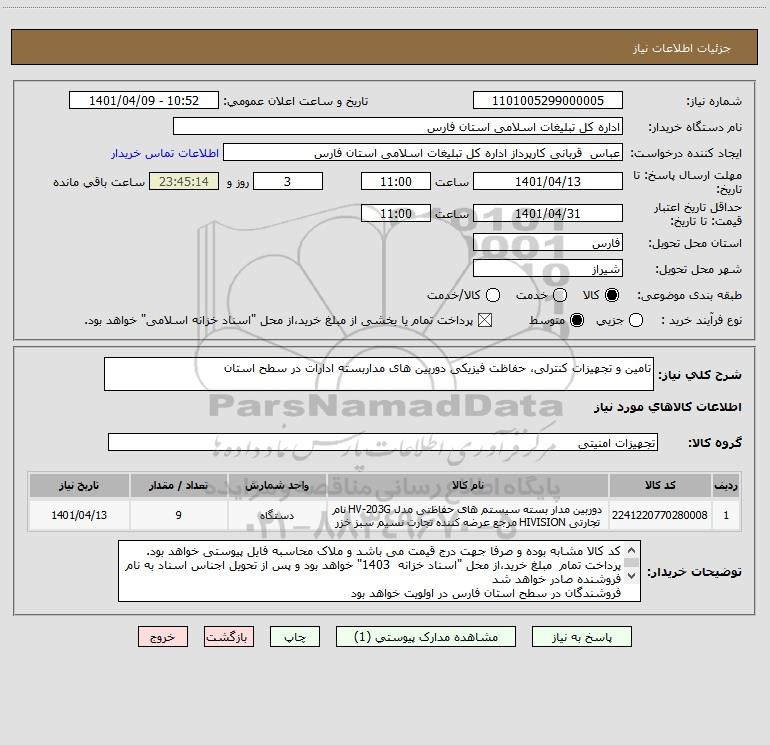Click the remaining days field showing 3
The width and height of the screenshot is (770, 745).
(288, 181)
